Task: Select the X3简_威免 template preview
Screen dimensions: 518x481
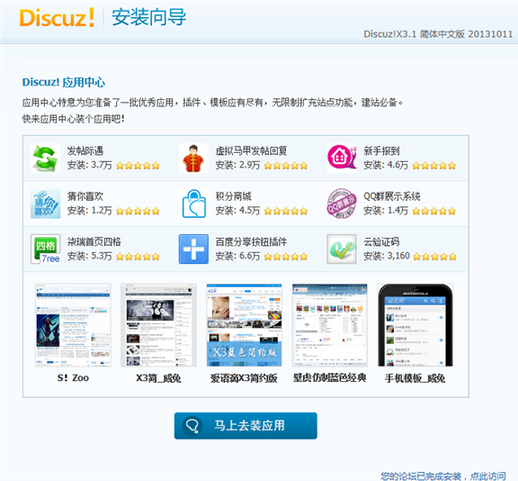Action: [x=159, y=325]
